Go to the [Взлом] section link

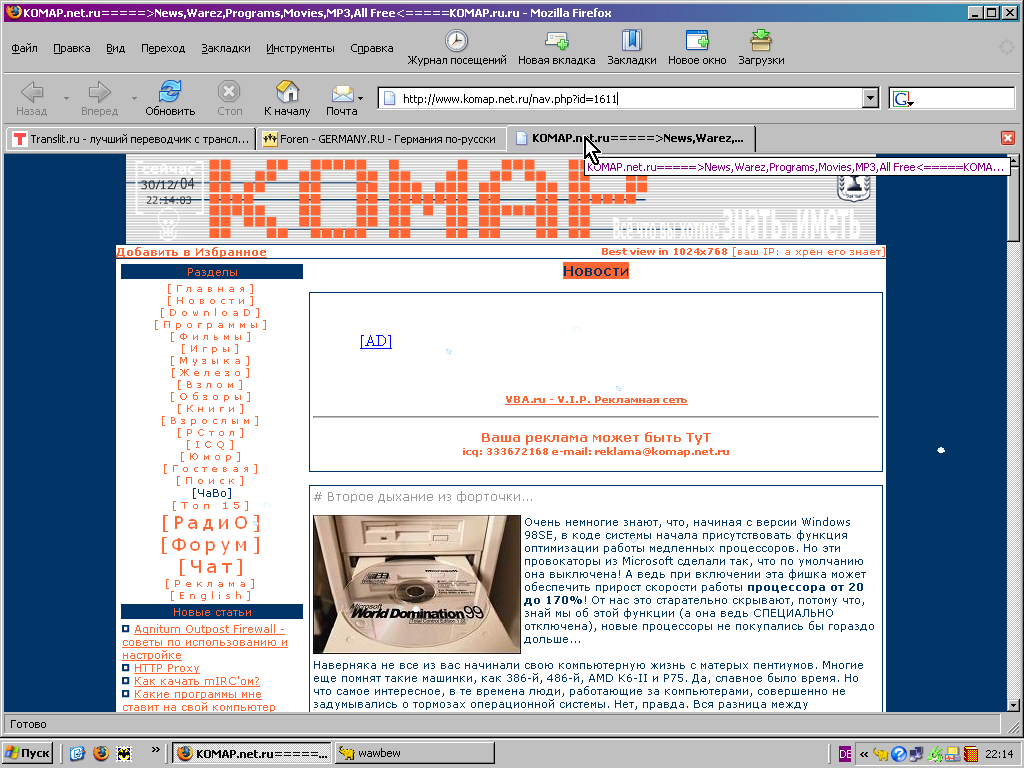pos(210,385)
